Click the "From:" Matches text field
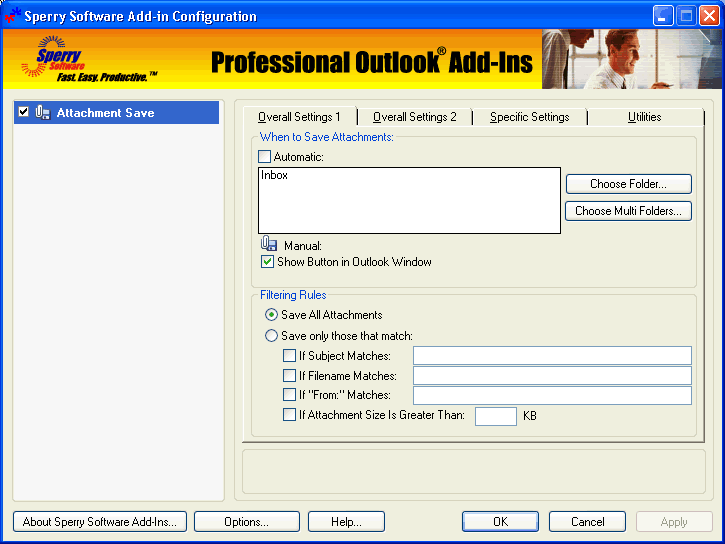This screenshot has height=544, width=725. pyautogui.click(x=553, y=395)
